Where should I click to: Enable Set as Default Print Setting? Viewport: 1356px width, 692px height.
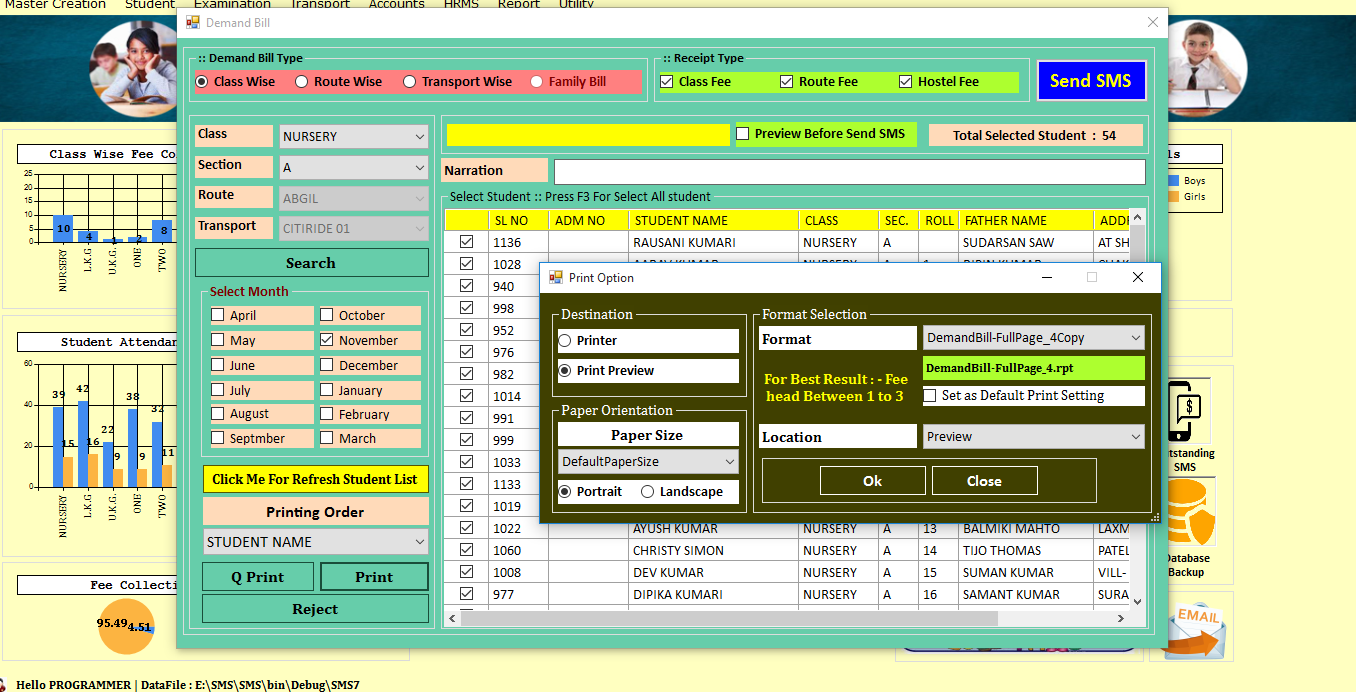[x=930, y=396]
